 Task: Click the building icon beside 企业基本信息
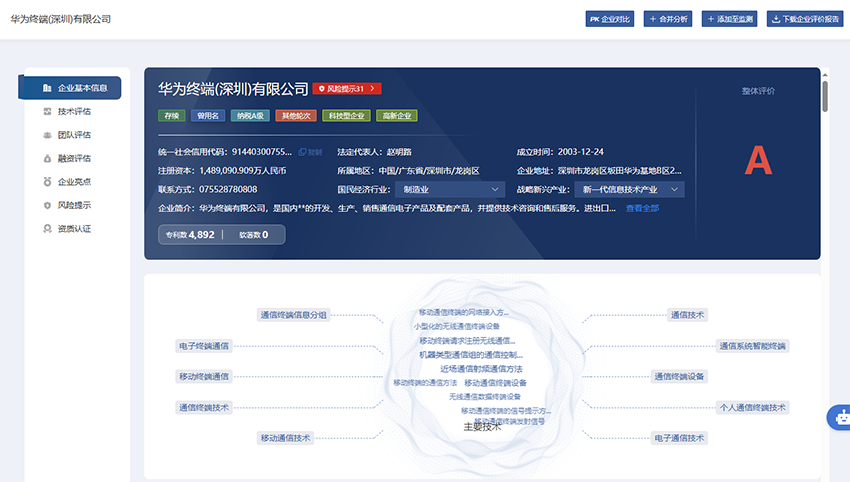pos(47,88)
